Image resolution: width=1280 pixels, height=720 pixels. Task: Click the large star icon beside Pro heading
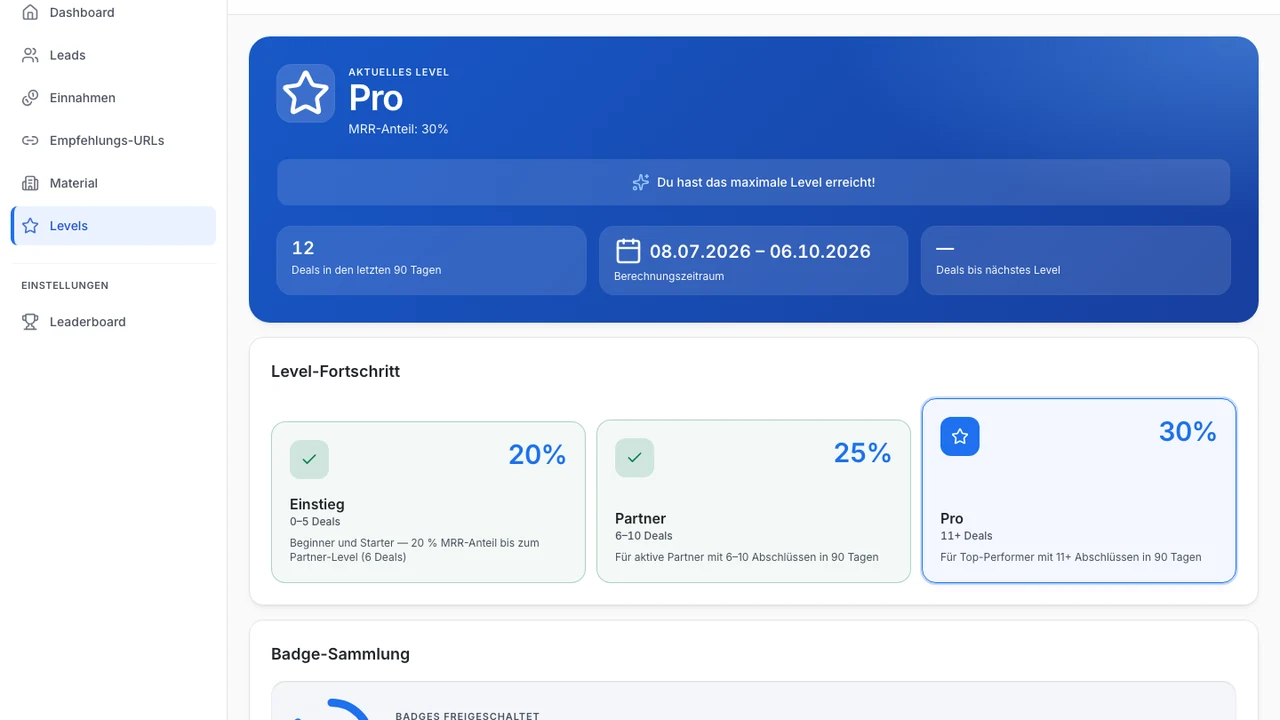pyautogui.click(x=306, y=94)
